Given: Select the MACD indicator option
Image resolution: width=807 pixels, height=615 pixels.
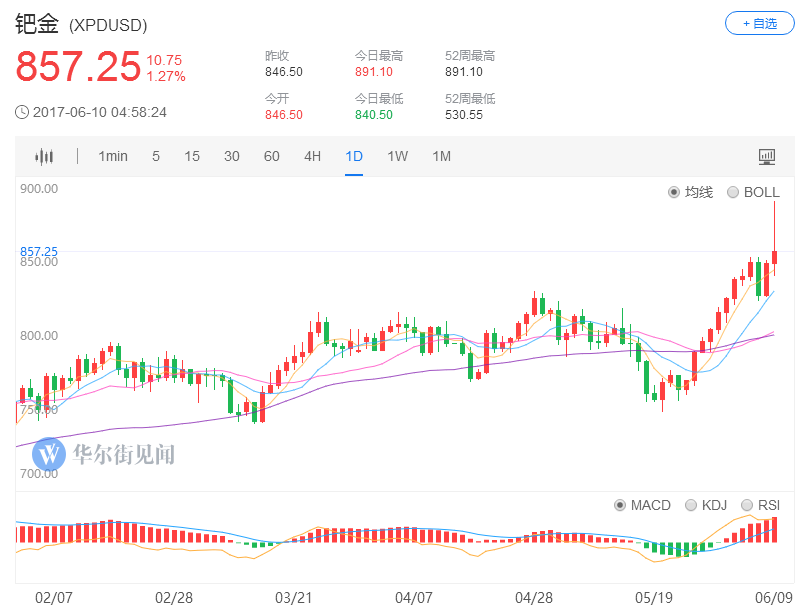Looking at the screenshot, I should pyautogui.click(x=620, y=505).
